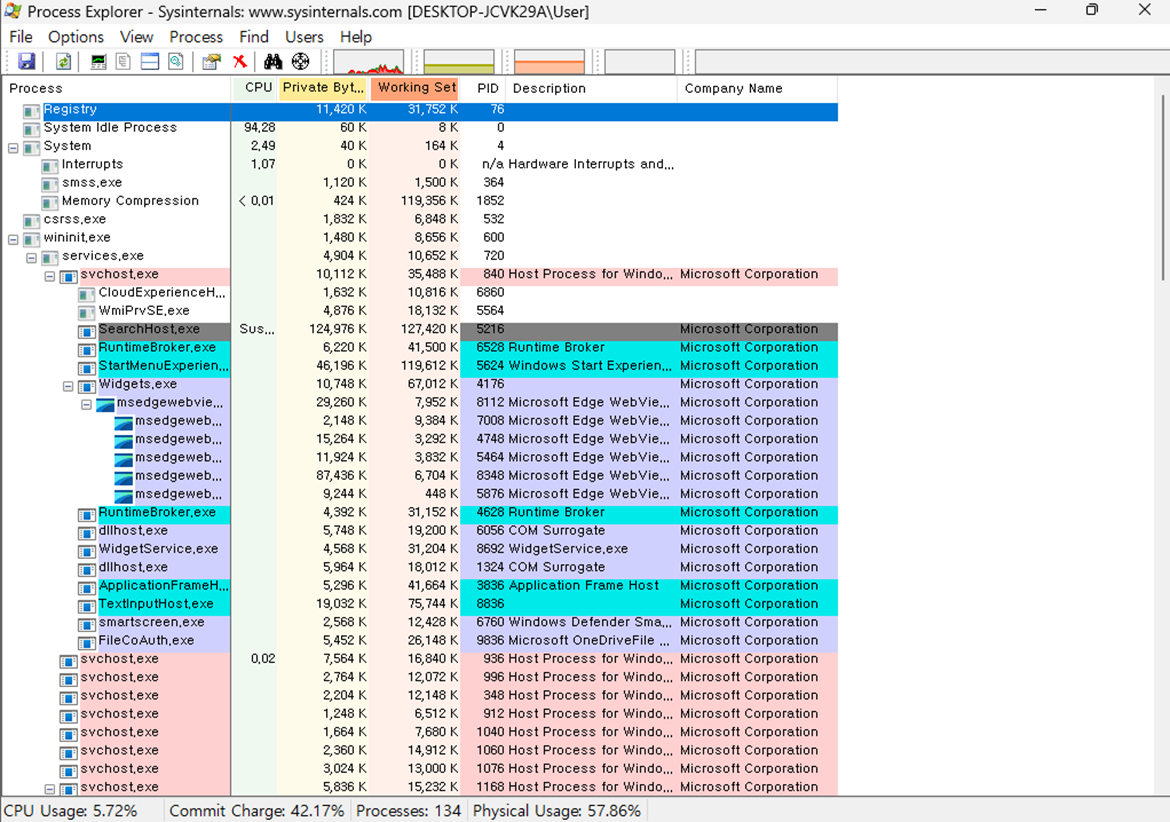Open the View menu
Image resolution: width=1170 pixels, height=822 pixels.
click(x=137, y=37)
